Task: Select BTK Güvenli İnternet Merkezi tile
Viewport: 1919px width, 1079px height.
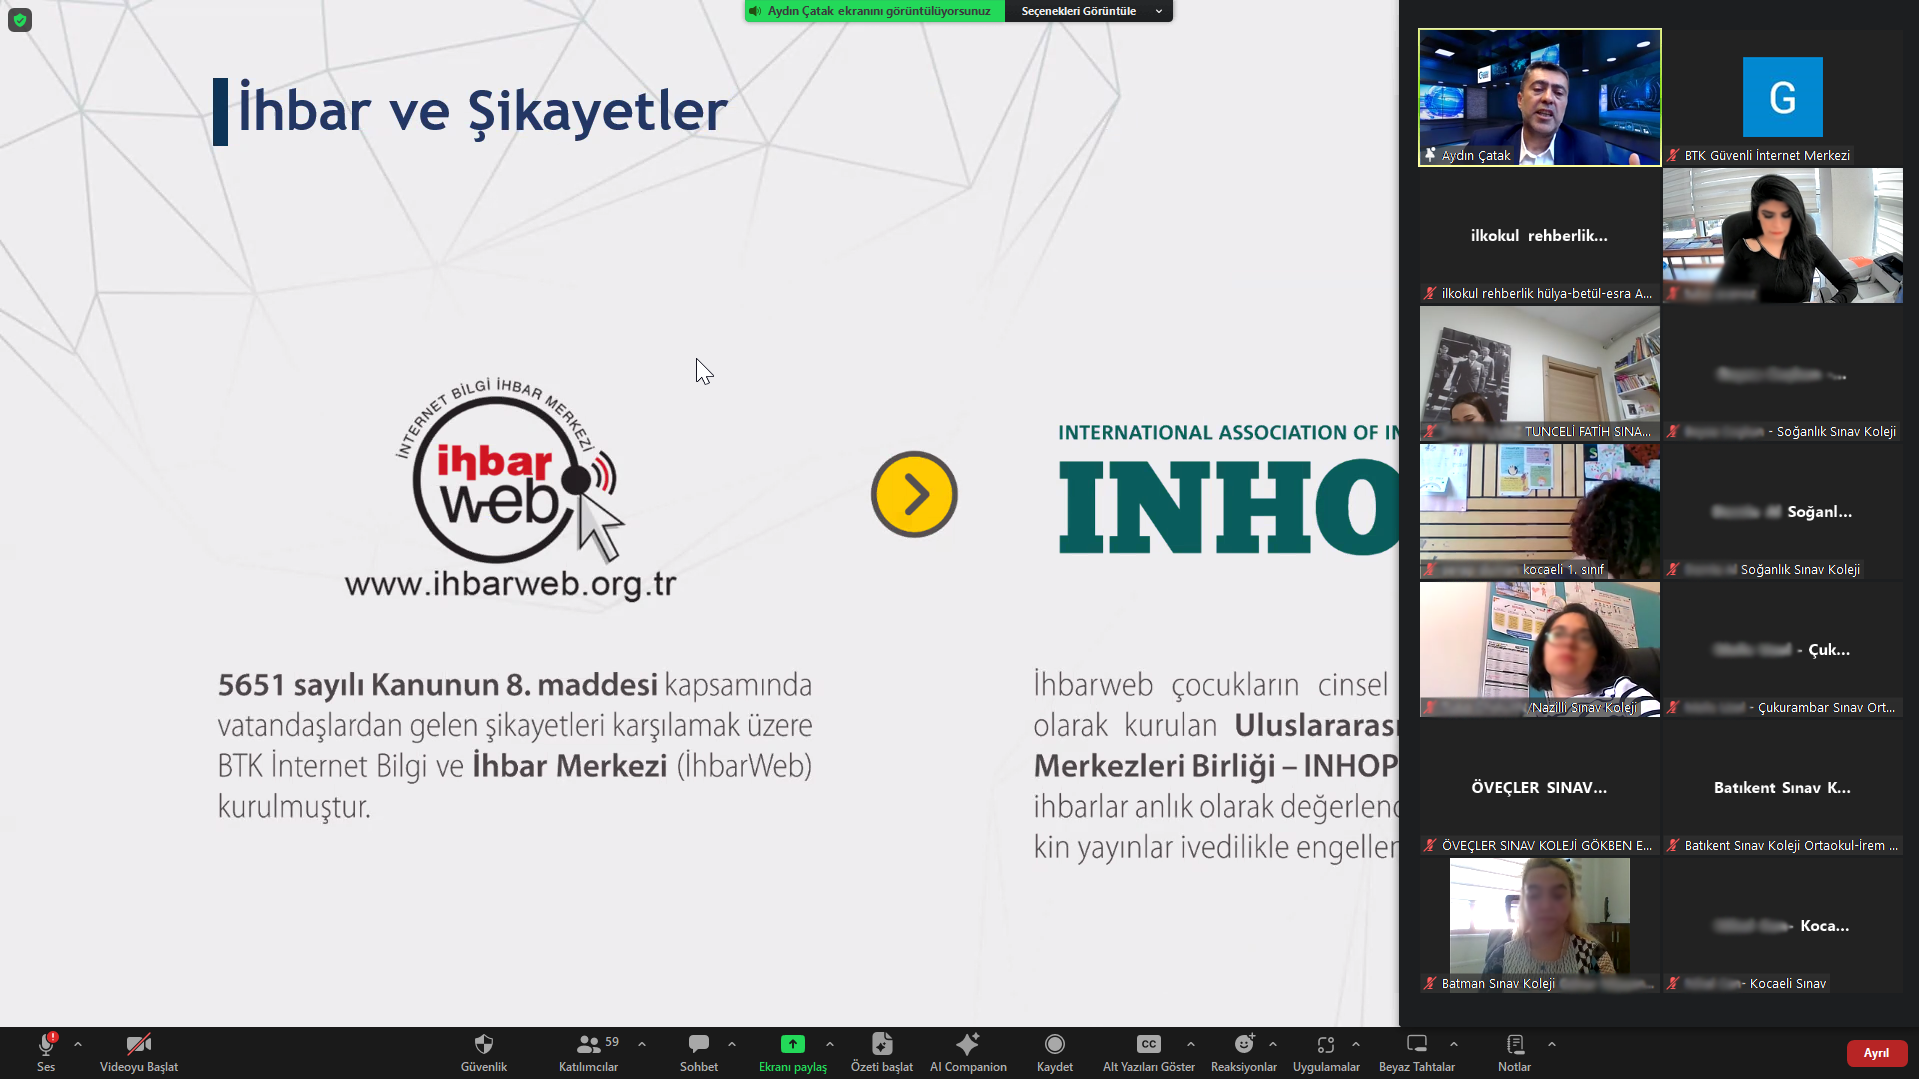Action: (x=1783, y=97)
